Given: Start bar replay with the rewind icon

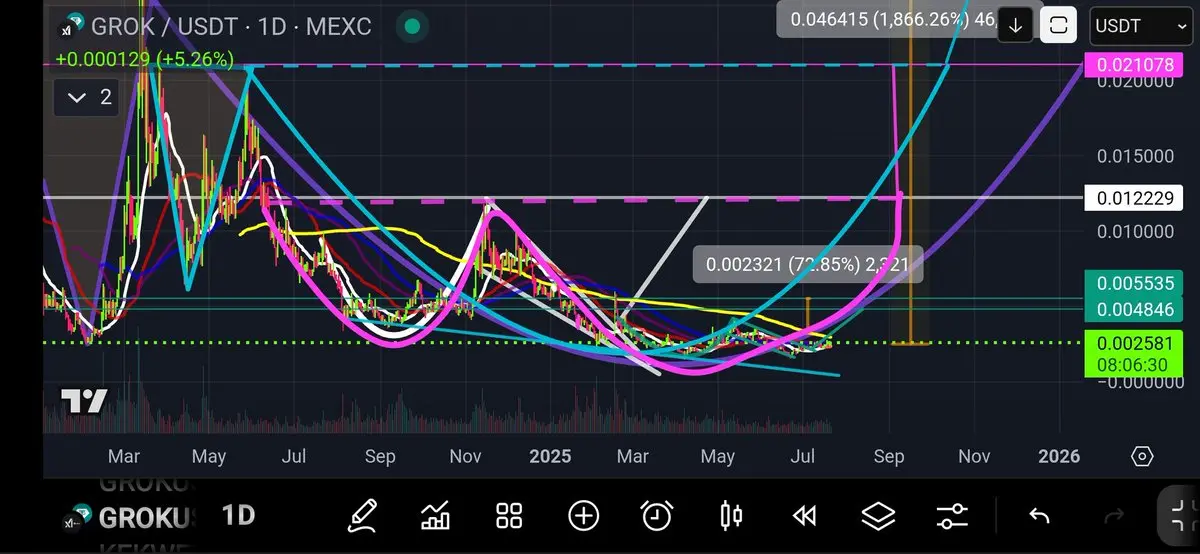Looking at the screenshot, I should [x=804, y=516].
